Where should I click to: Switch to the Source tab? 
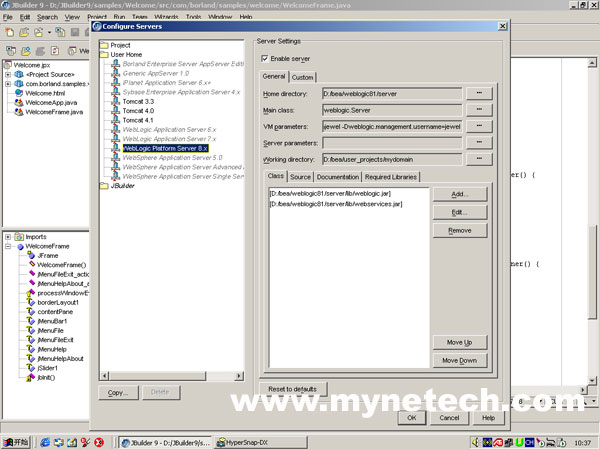point(300,177)
